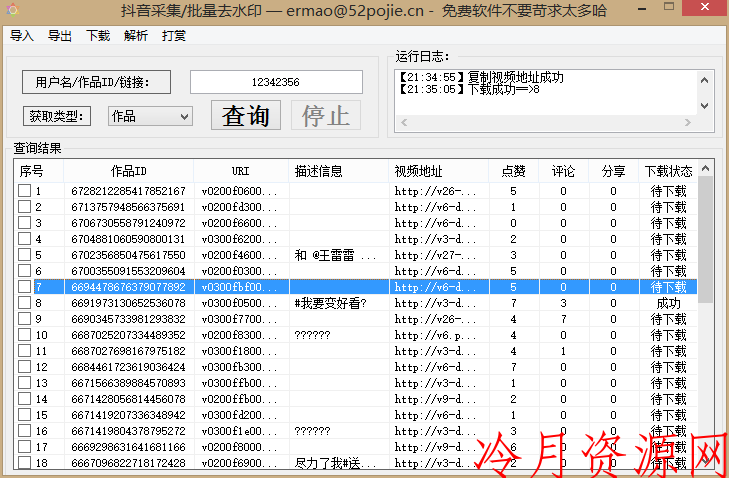Image resolution: width=729 pixels, height=478 pixels.
Task: Open the 下载 menu
Action: tap(98, 36)
